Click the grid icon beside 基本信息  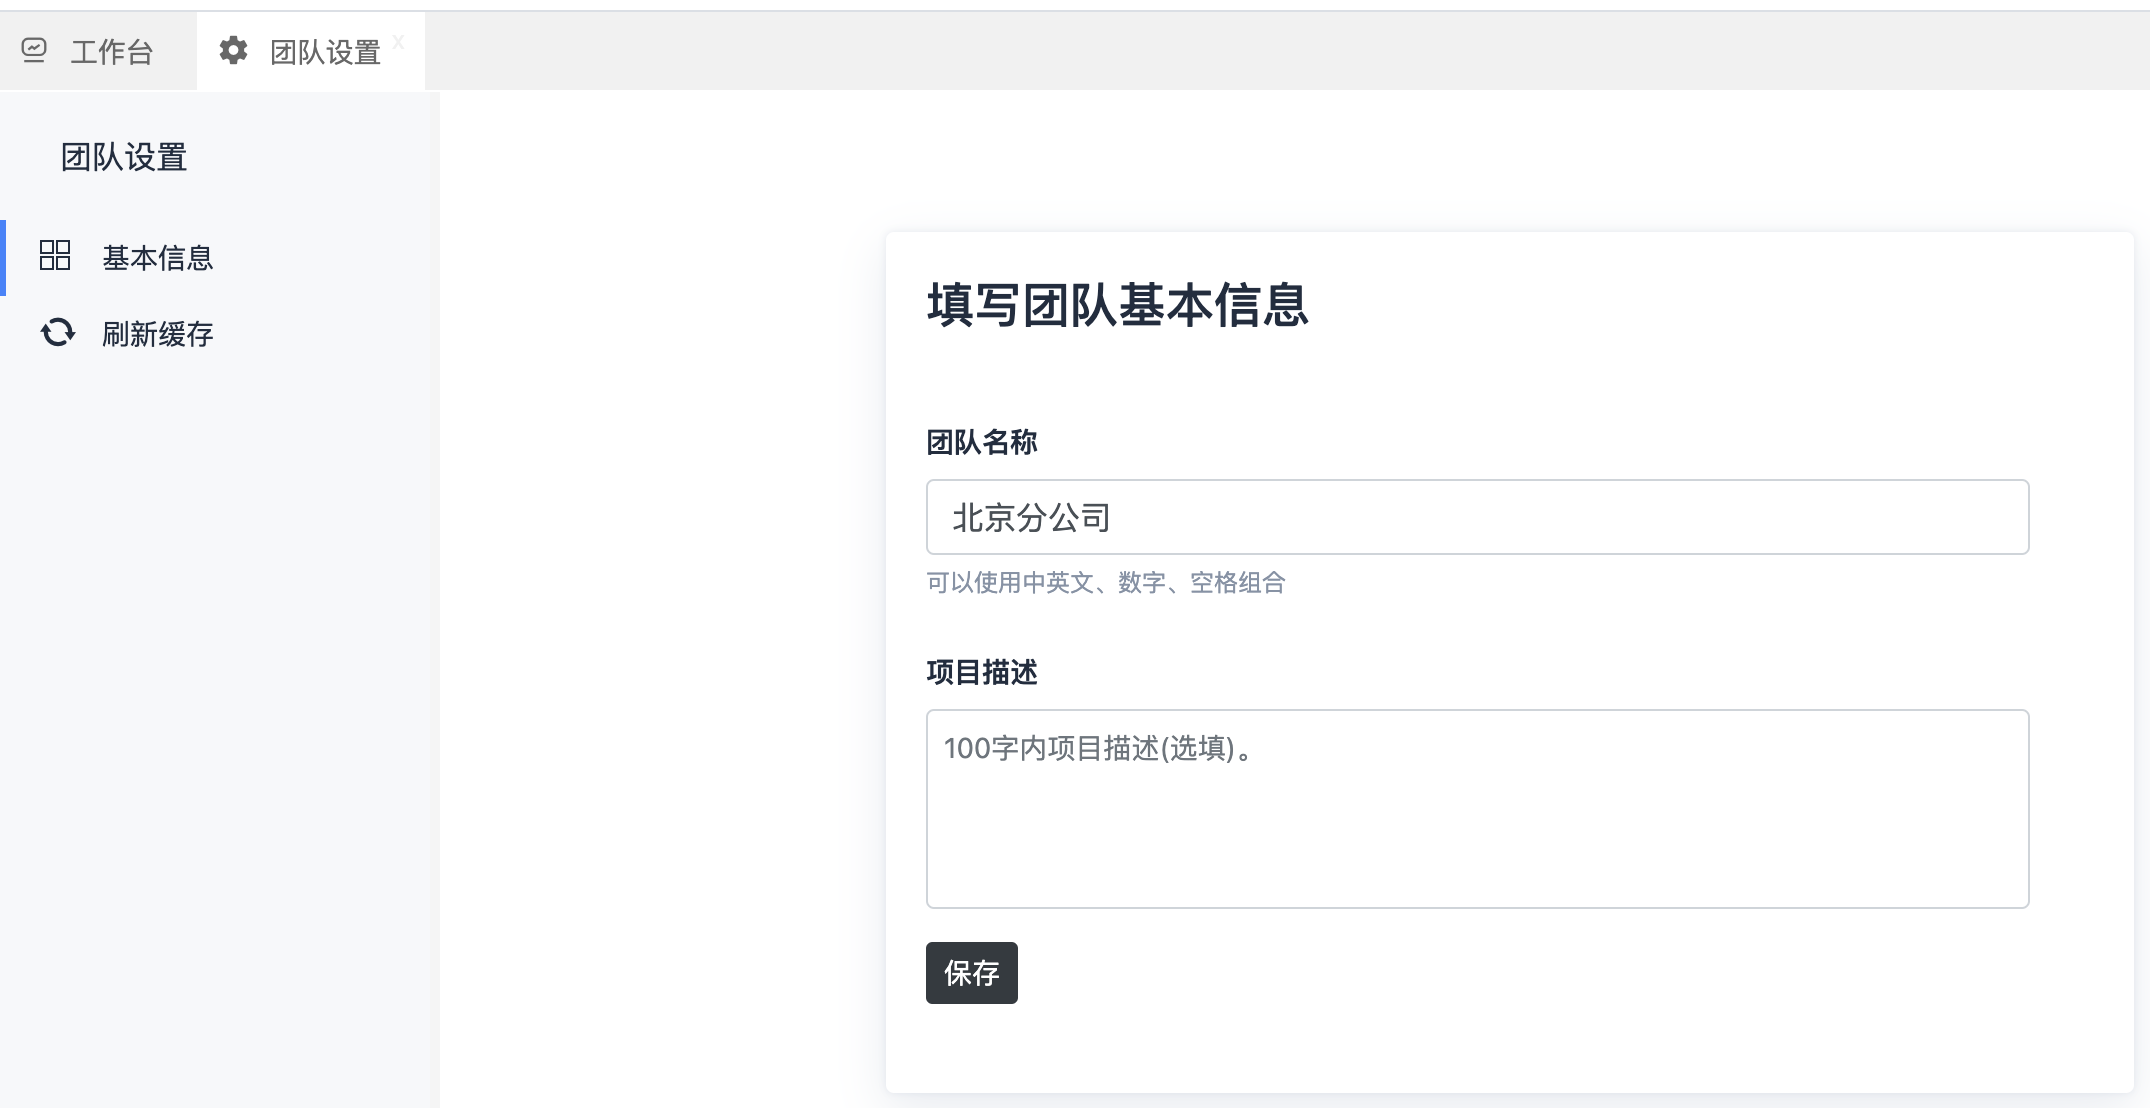coord(55,256)
